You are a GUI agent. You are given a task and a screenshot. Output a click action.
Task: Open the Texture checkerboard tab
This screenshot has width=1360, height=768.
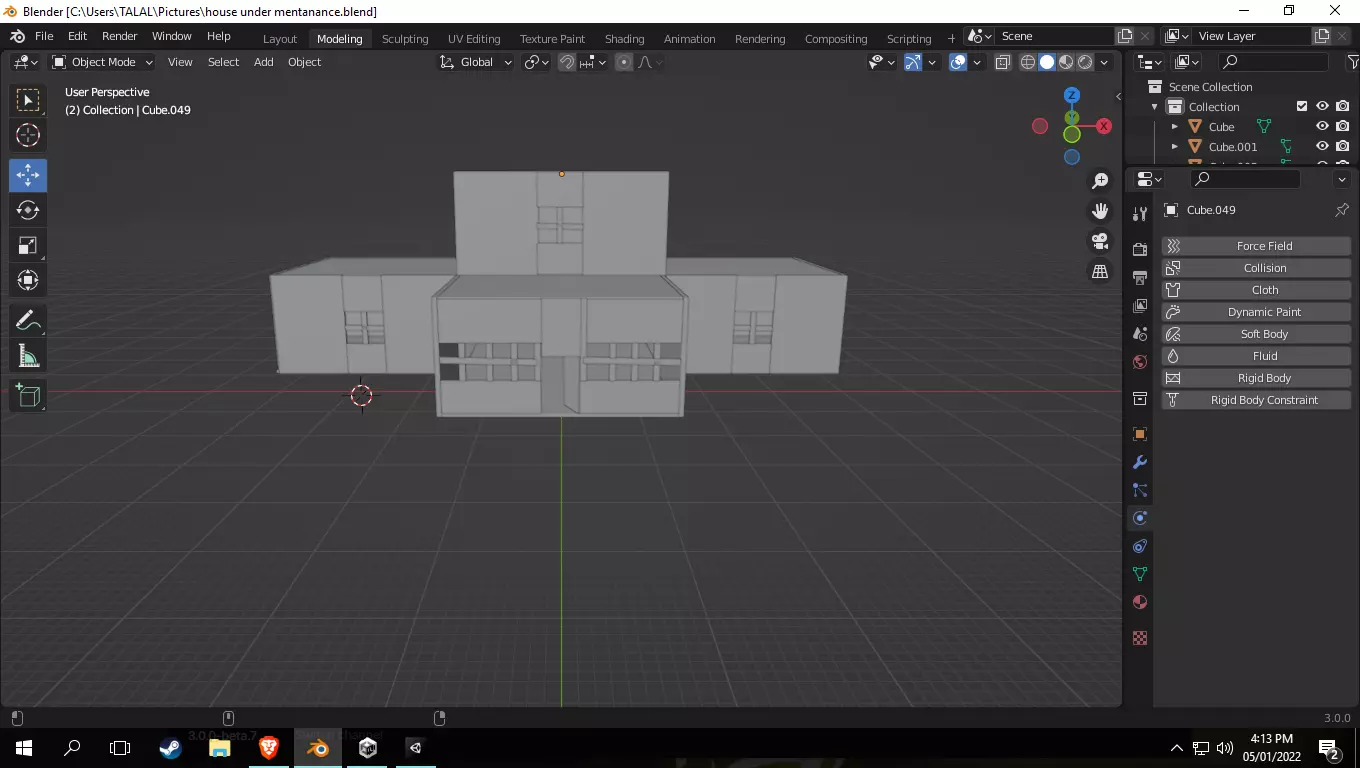click(1139, 638)
